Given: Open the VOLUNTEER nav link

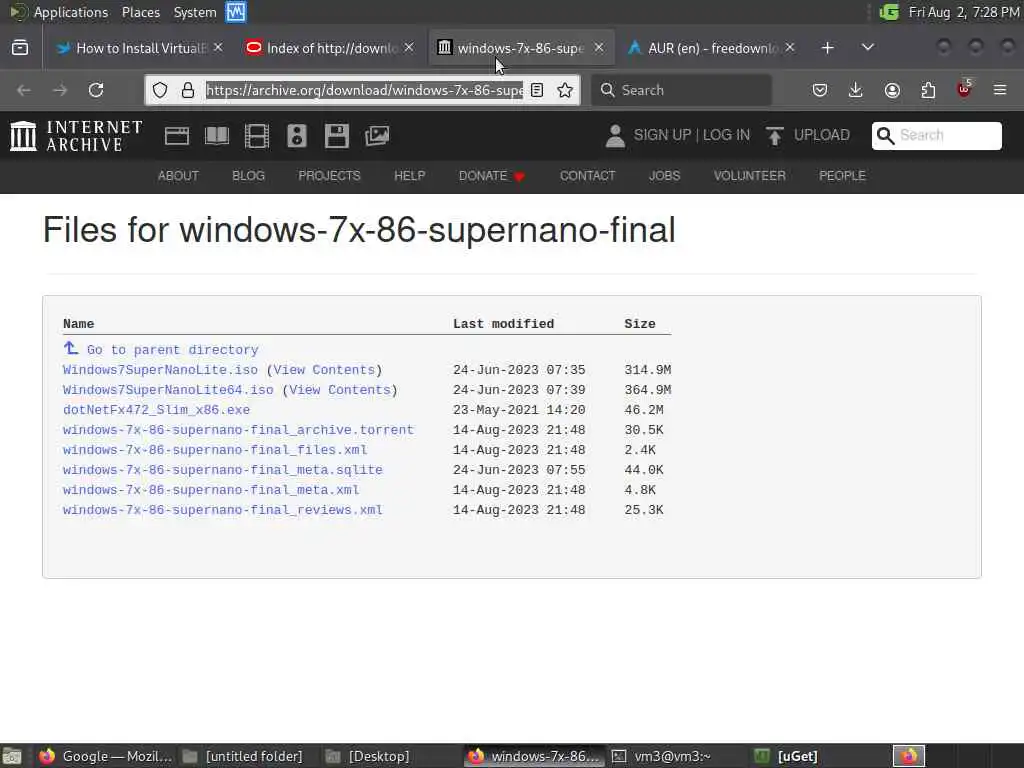Looking at the screenshot, I should coord(750,176).
